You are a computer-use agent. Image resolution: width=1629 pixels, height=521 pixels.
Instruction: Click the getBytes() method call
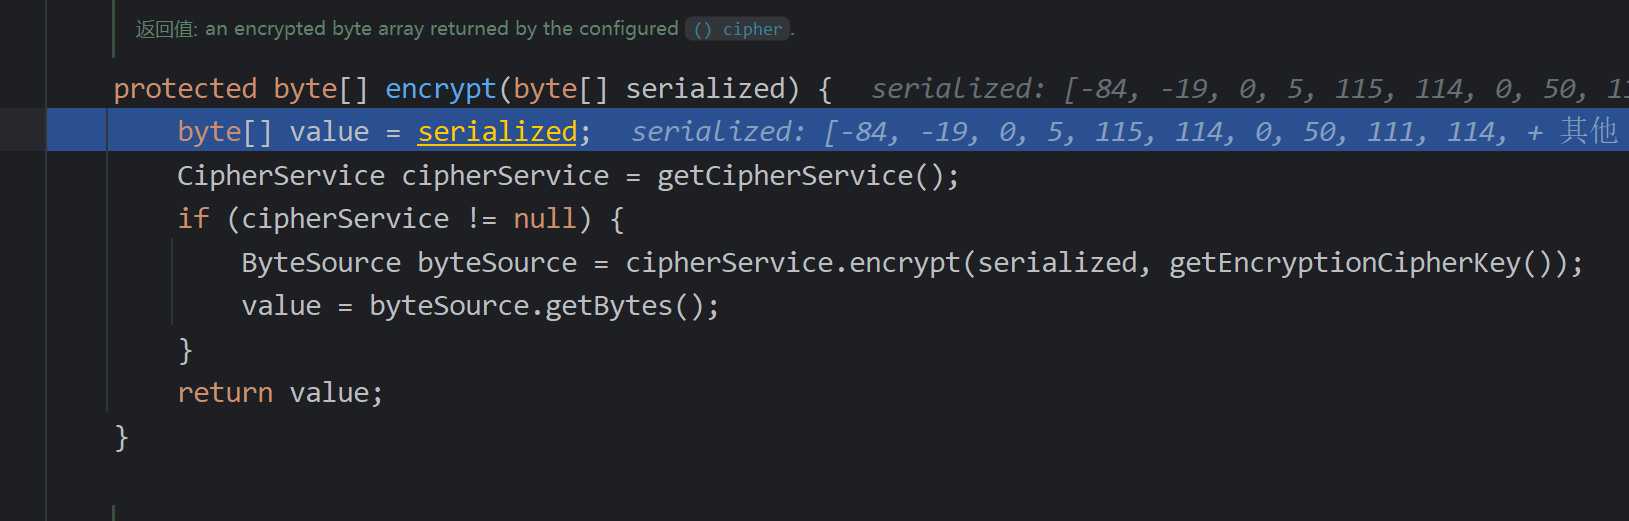609,306
